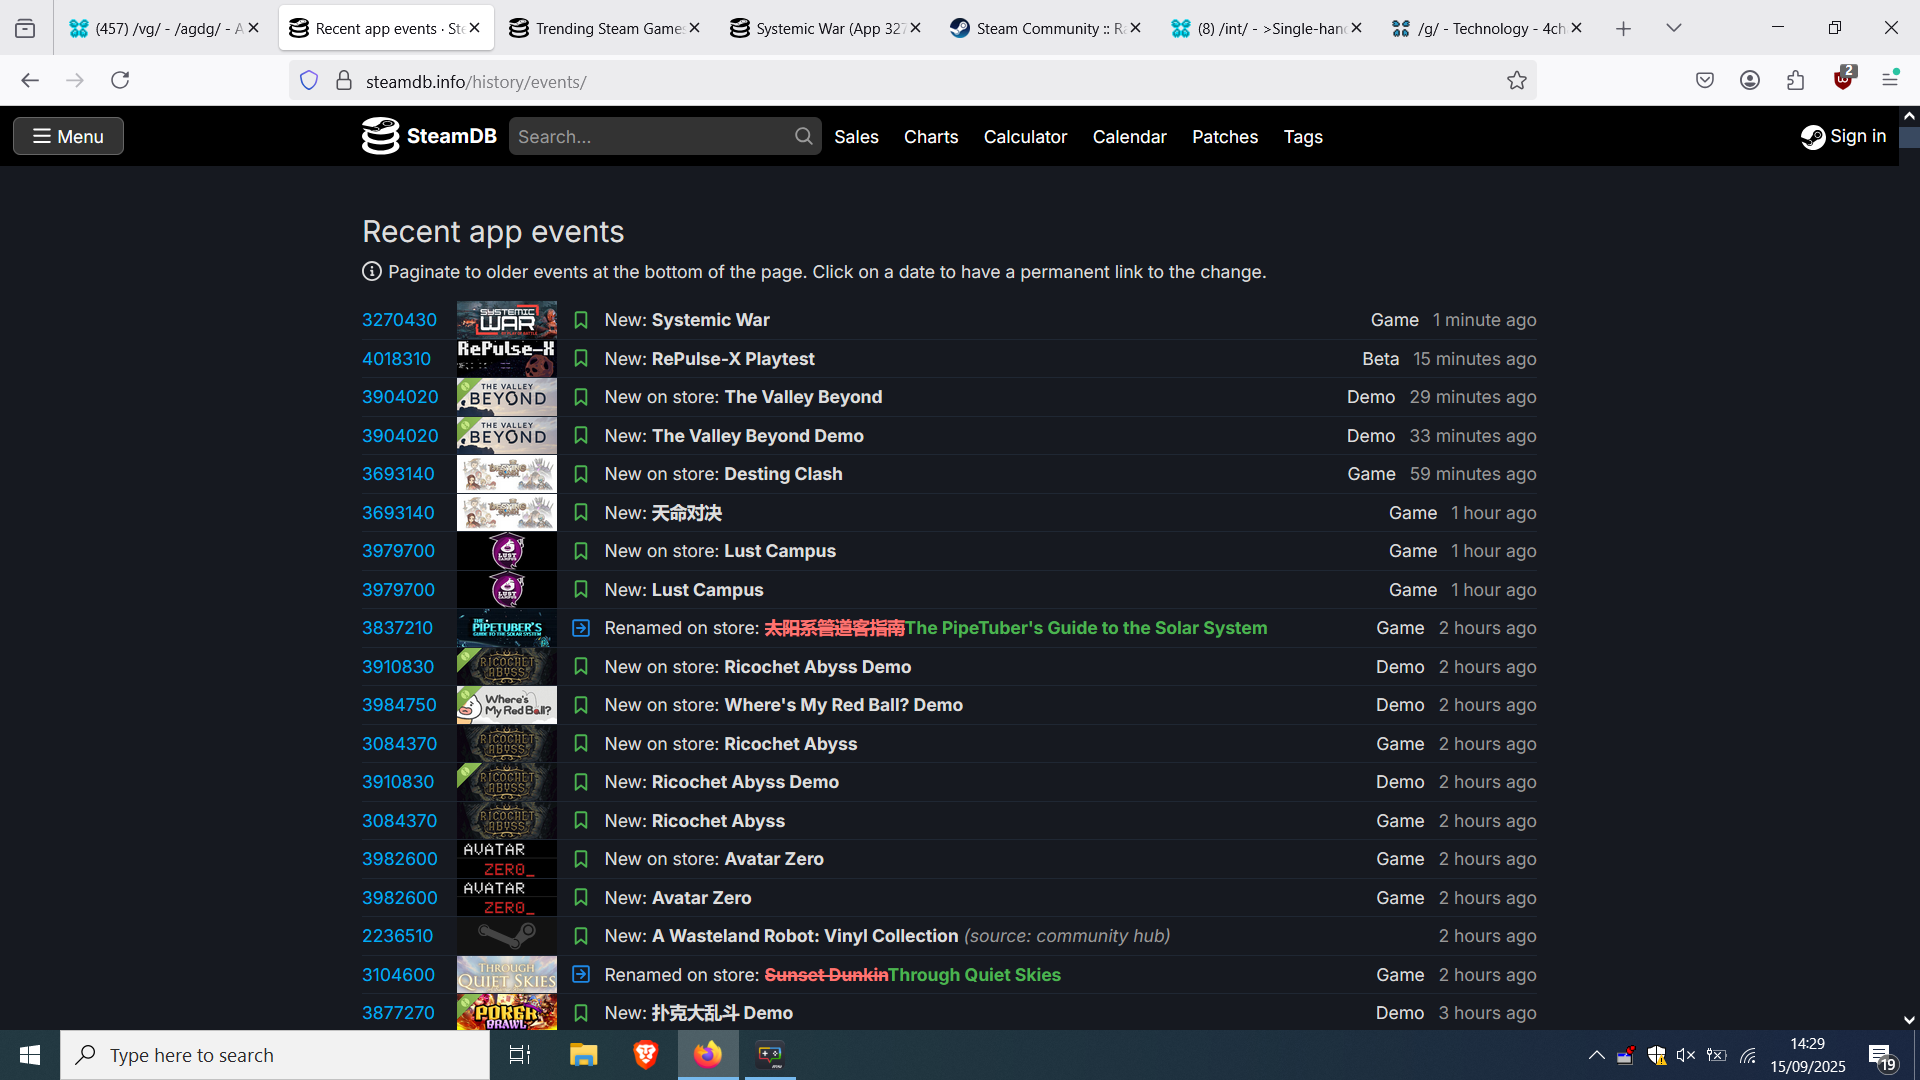
Task: Open the SteamDB Menu button
Action: tap(68, 136)
